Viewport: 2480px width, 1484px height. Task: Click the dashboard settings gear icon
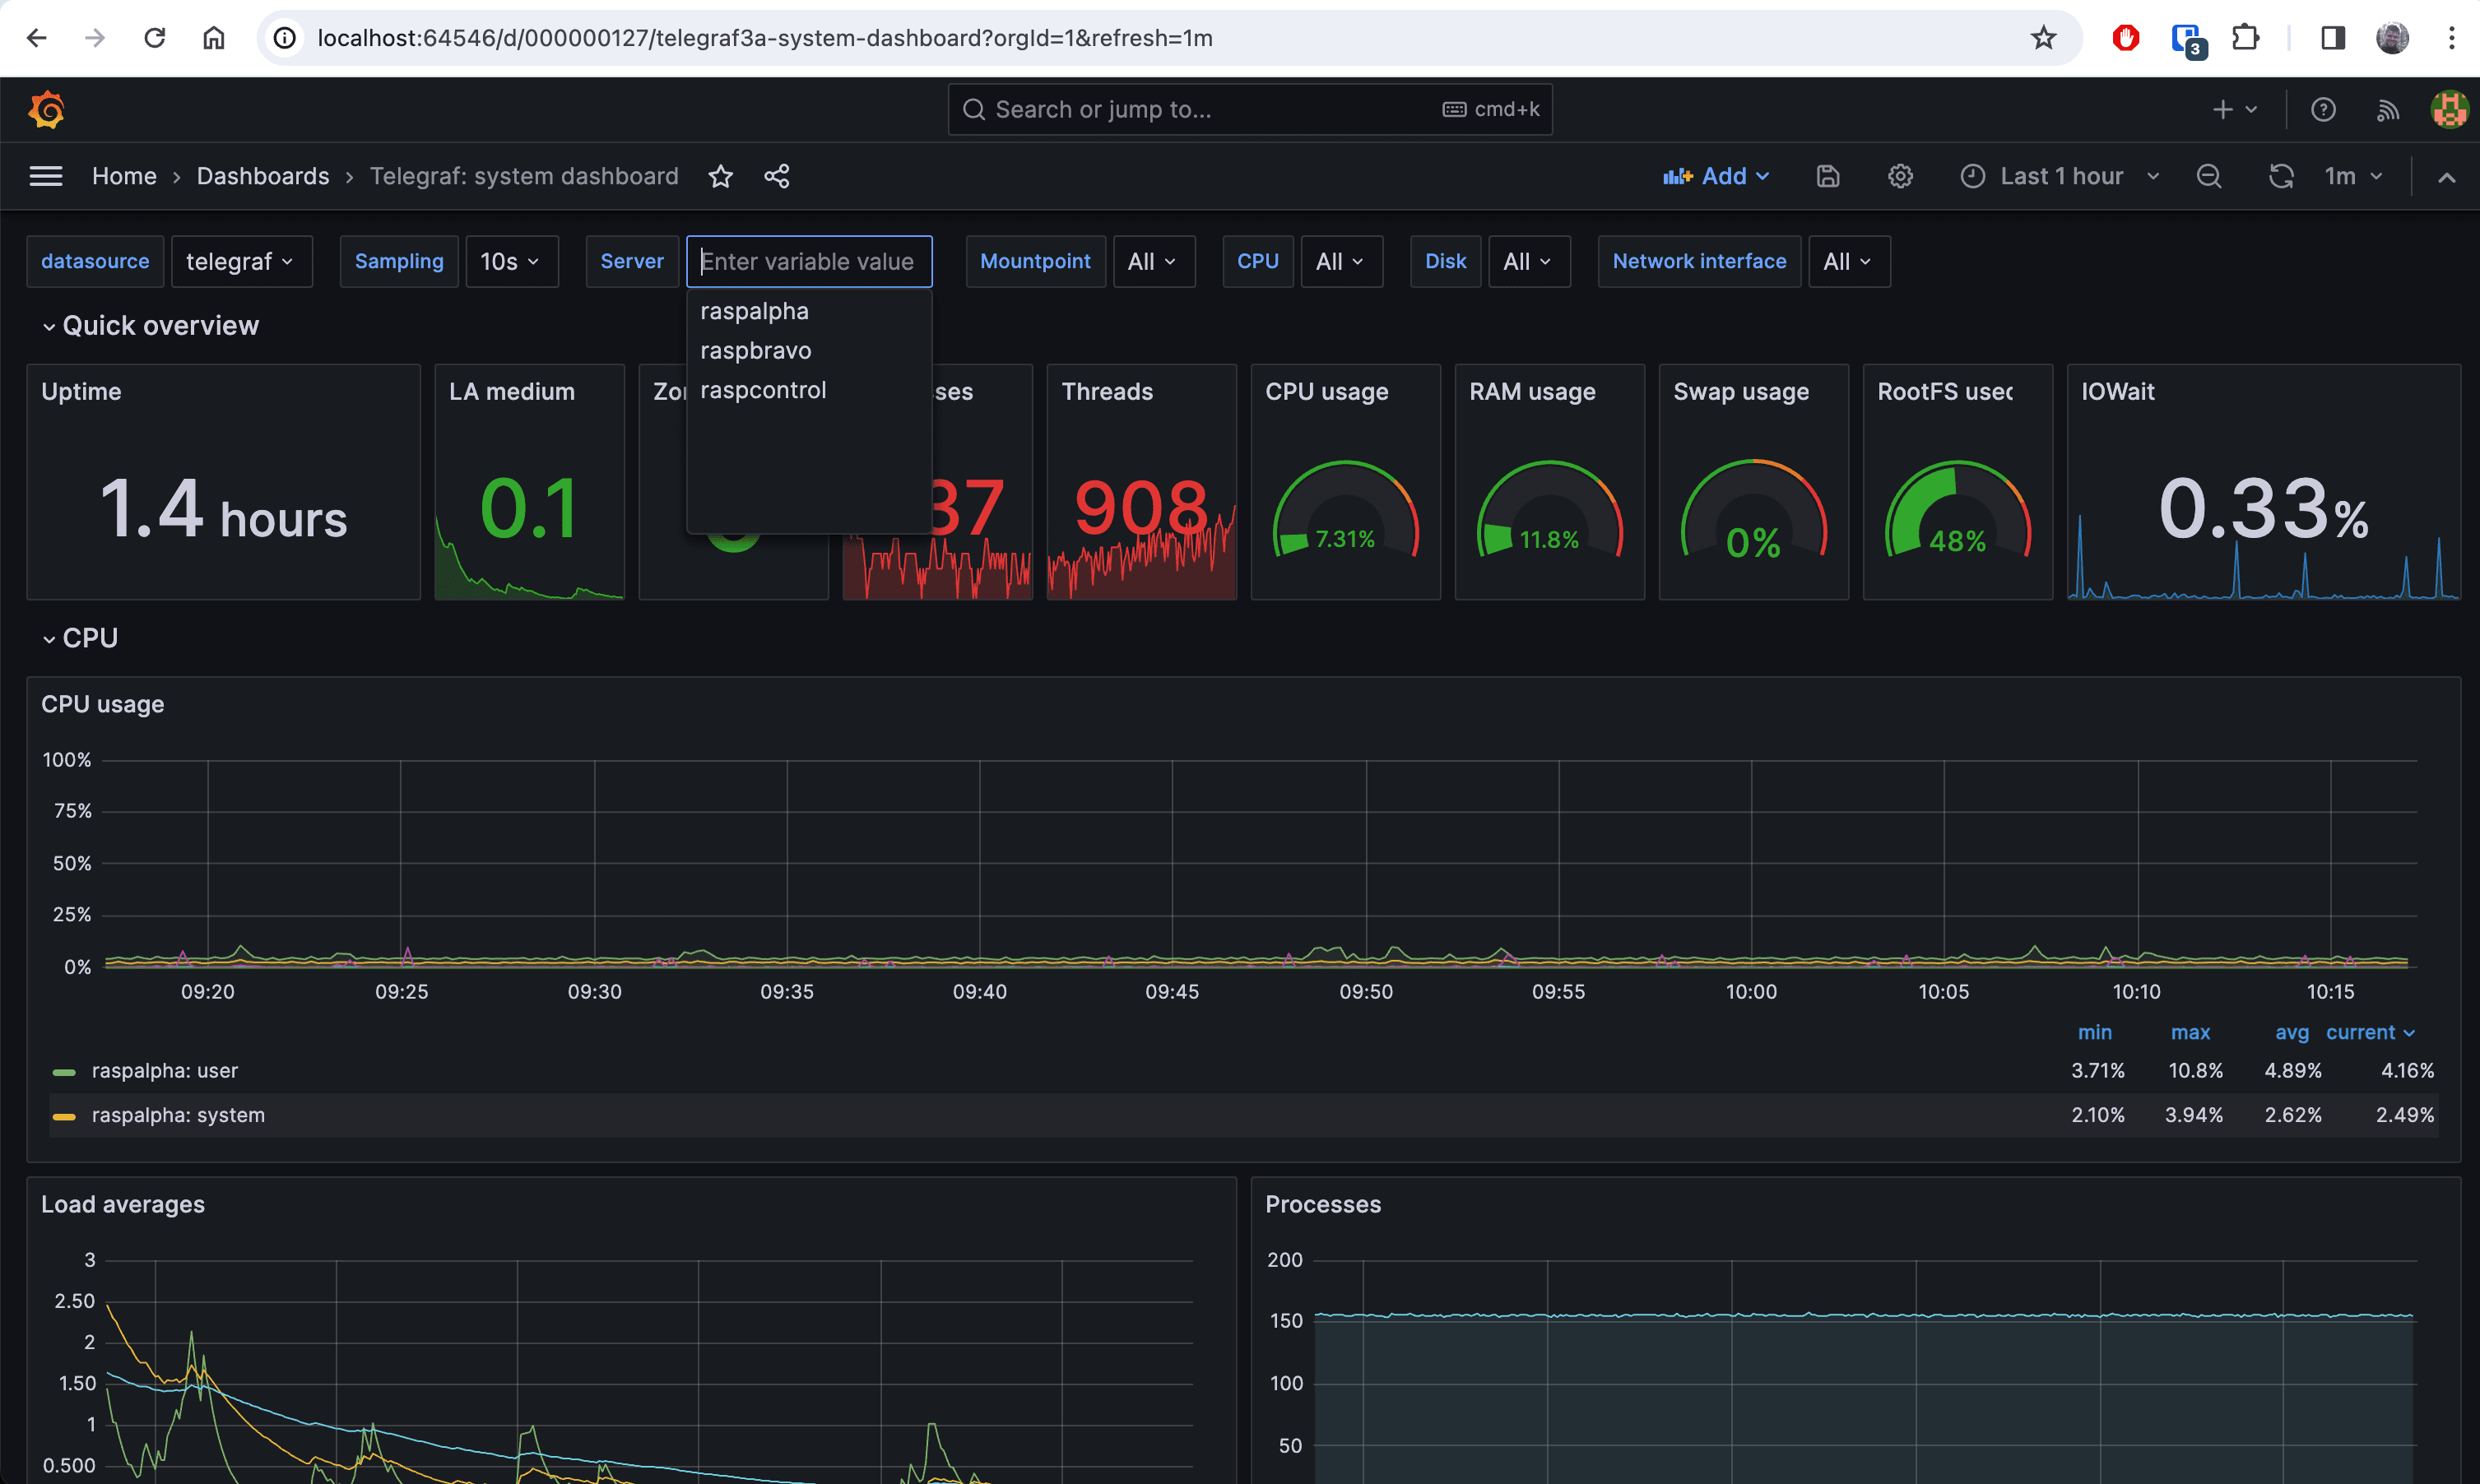click(1899, 175)
